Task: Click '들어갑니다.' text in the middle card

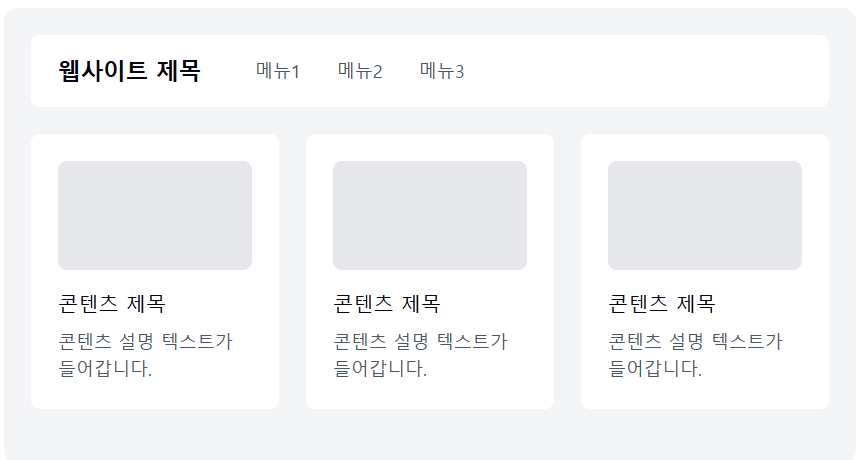Action: tap(380, 368)
